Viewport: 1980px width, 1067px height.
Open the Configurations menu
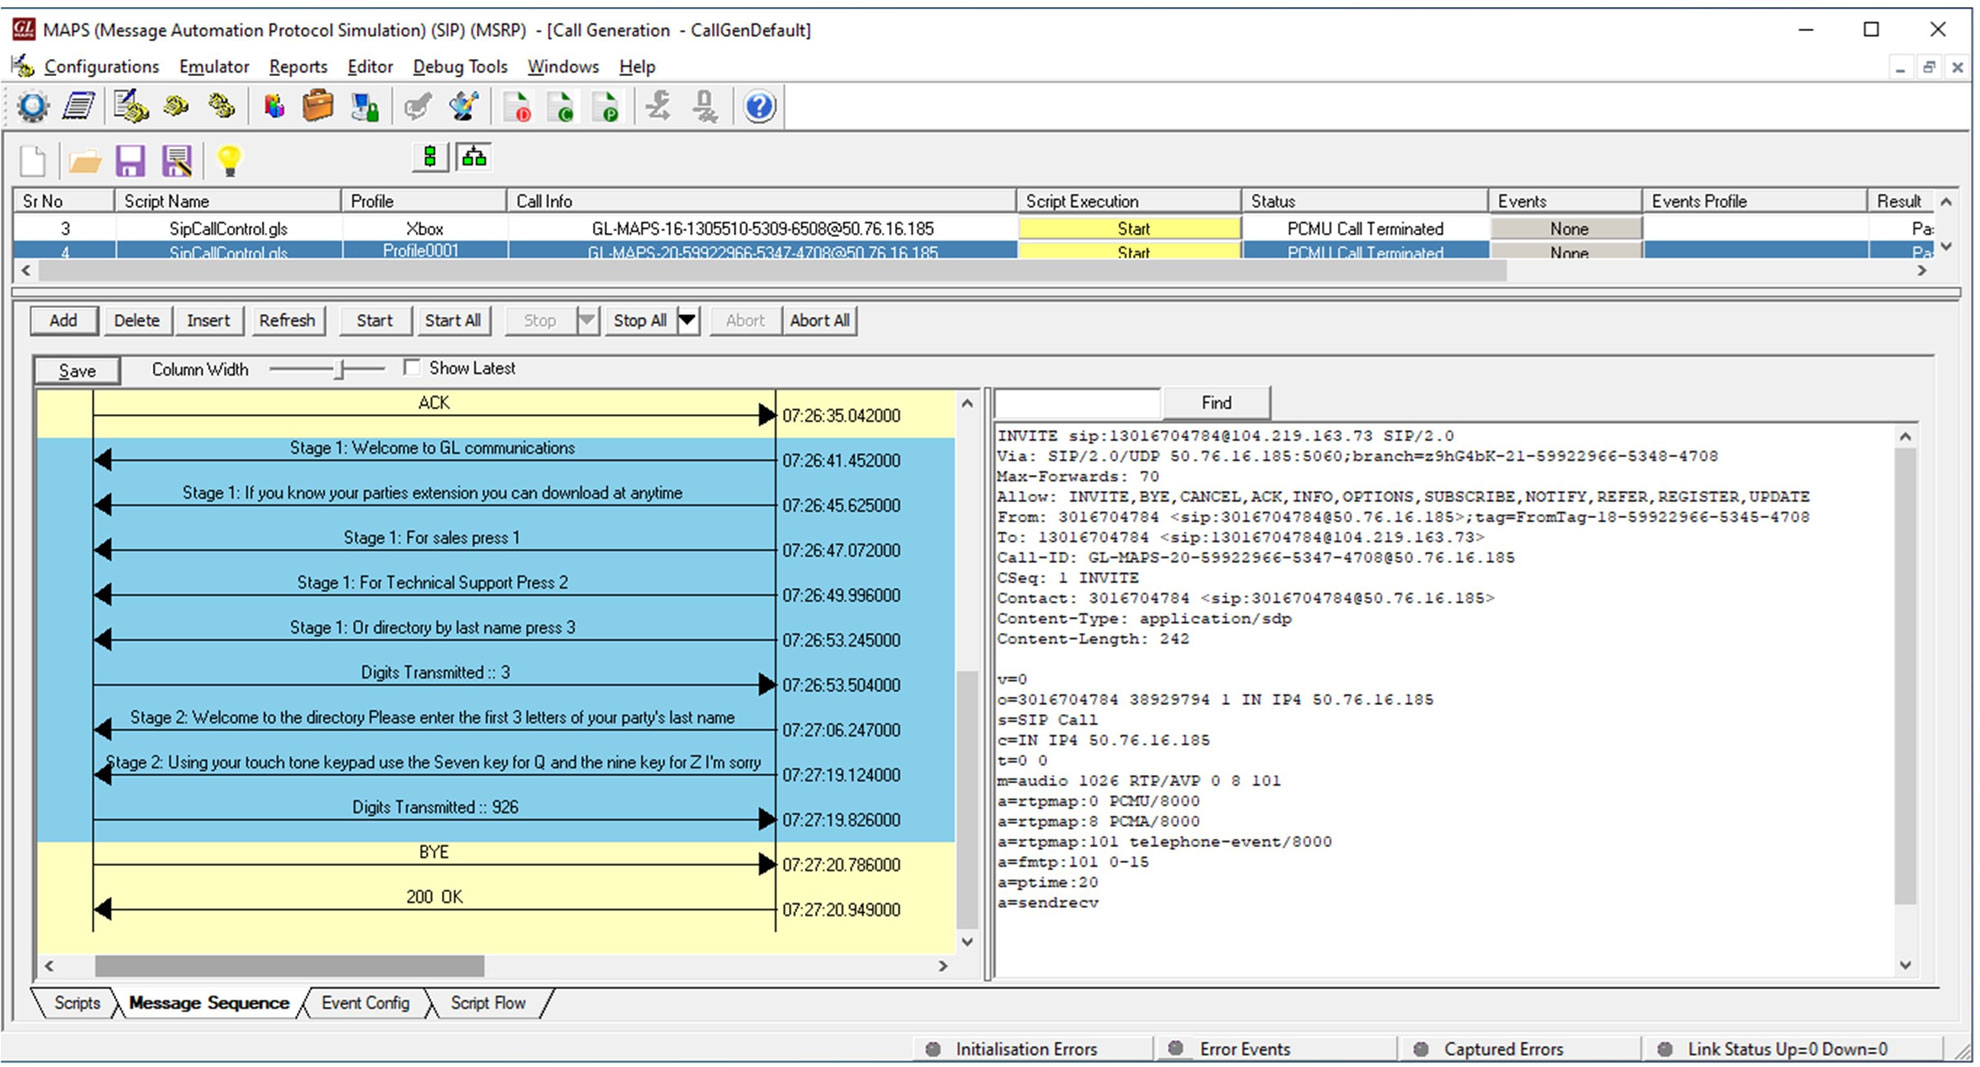click(x=101, y=66)
